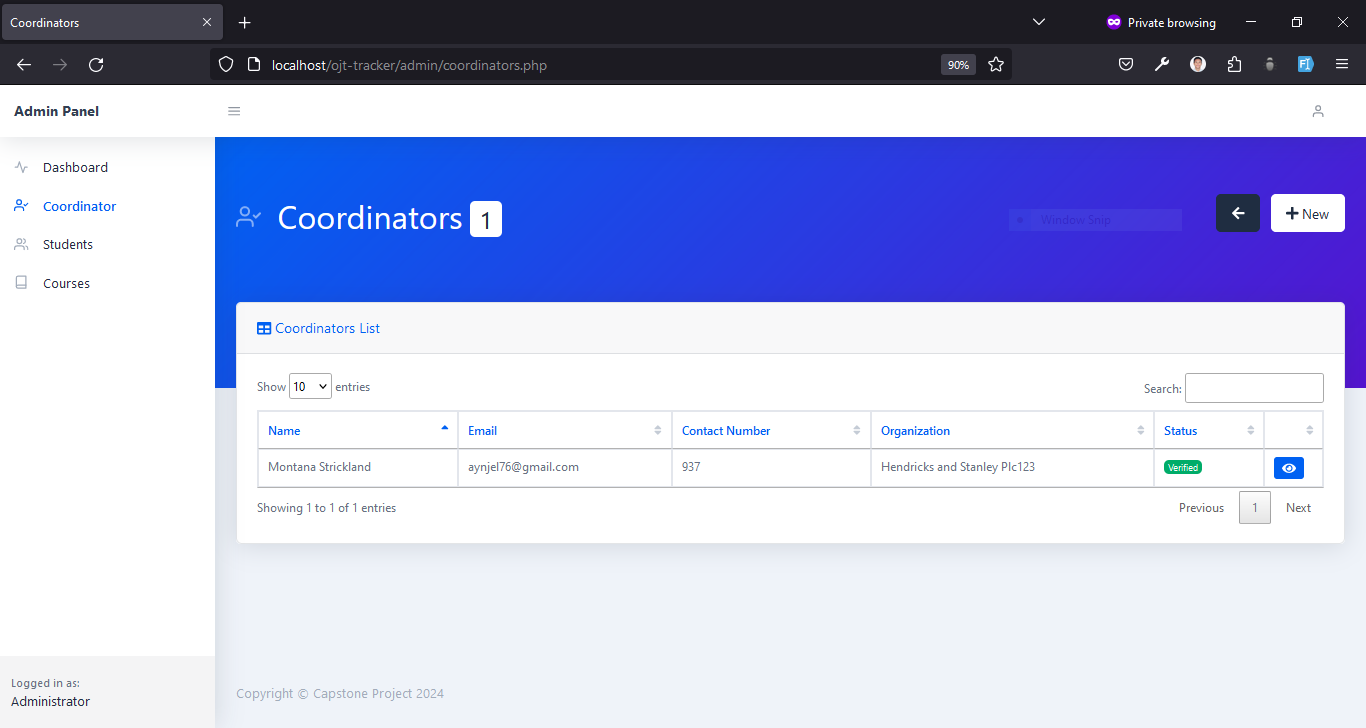Open the Show entries count dropdown
1366x728 pixels.
coord(310,386)
